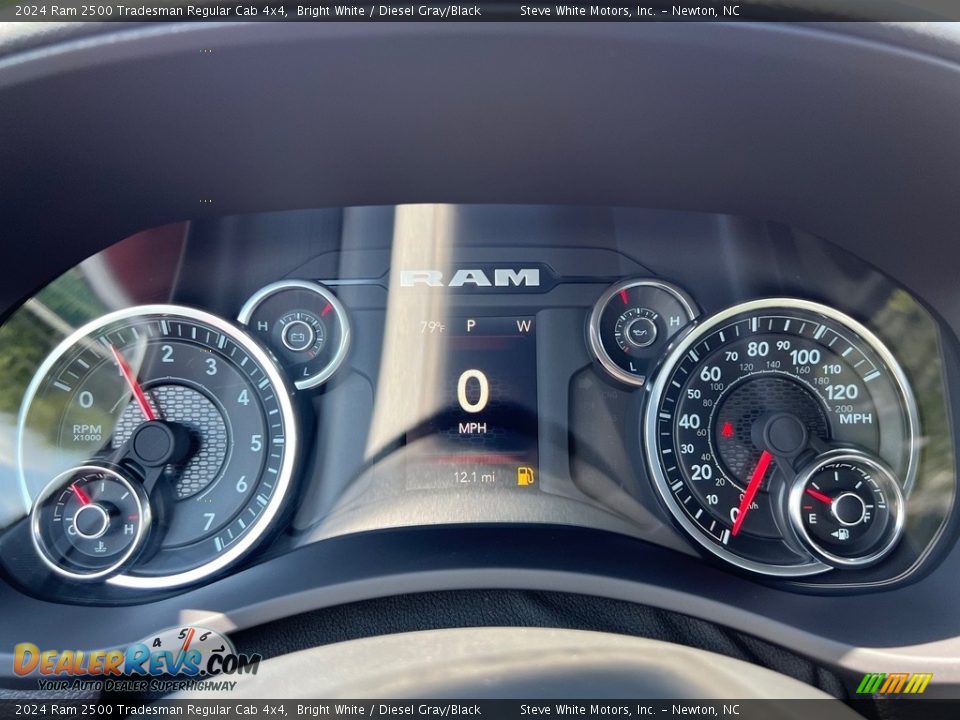Click the digital speed readout 0
960x720 pixels.
point(473,391)
